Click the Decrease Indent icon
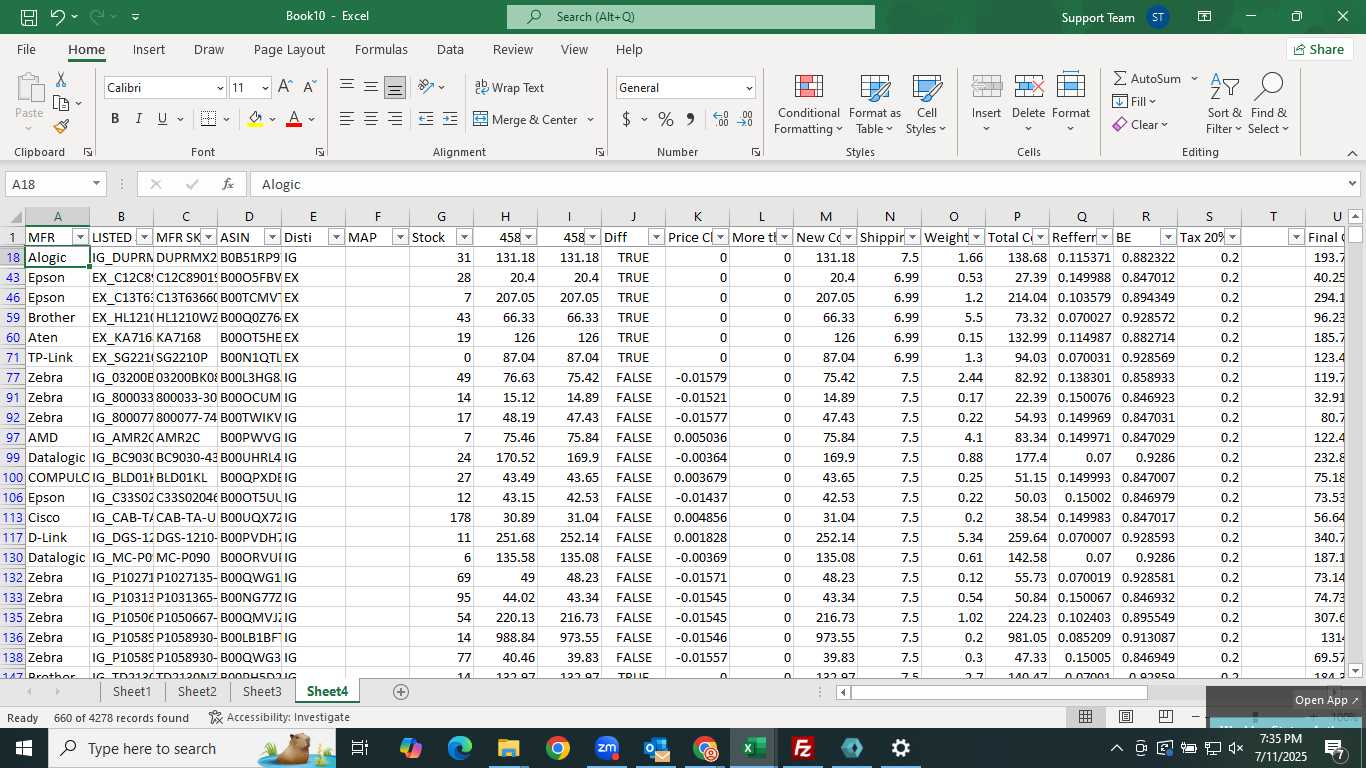The image size is (1366, 768). pyautogui.click(x=426, y=119)
